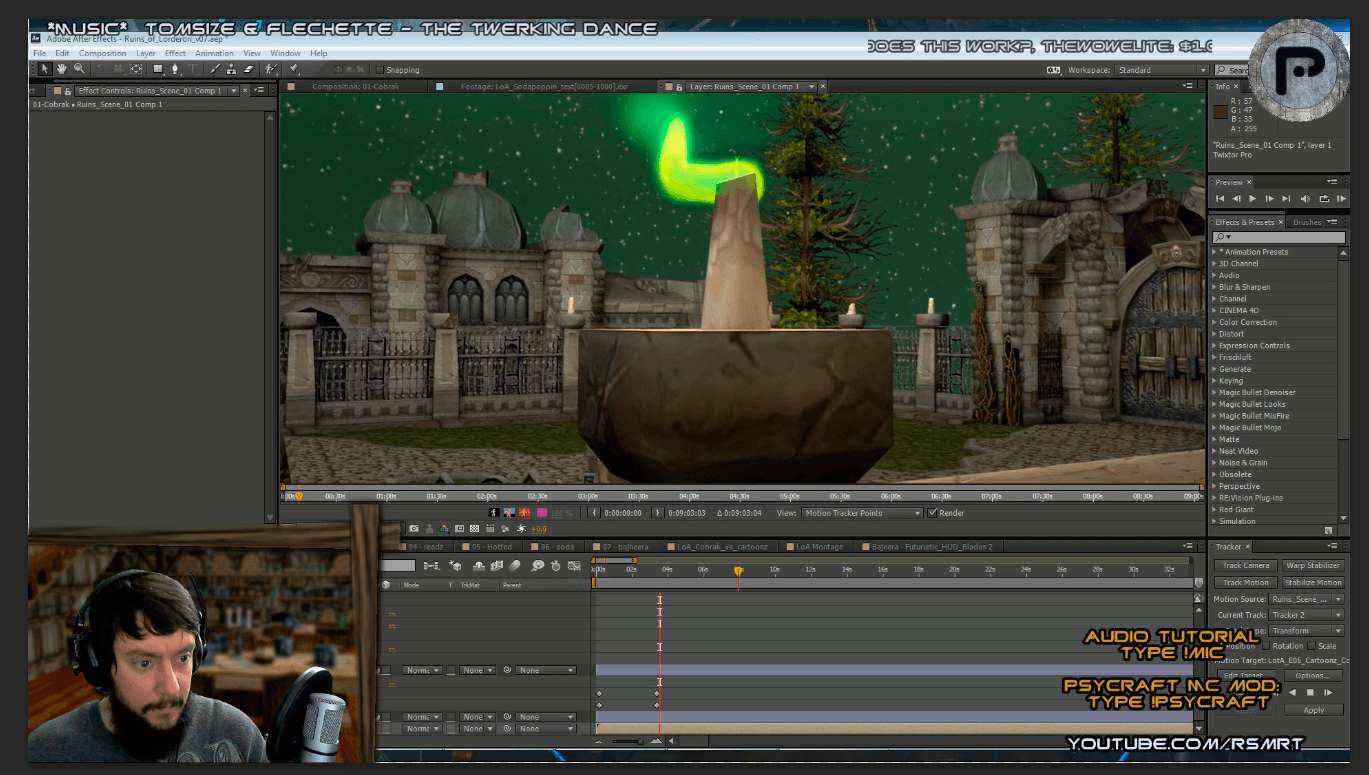Click the Effects list scroll-down arrow
This screenshot has width=1369, height=775.
(x=1342, y=519)
